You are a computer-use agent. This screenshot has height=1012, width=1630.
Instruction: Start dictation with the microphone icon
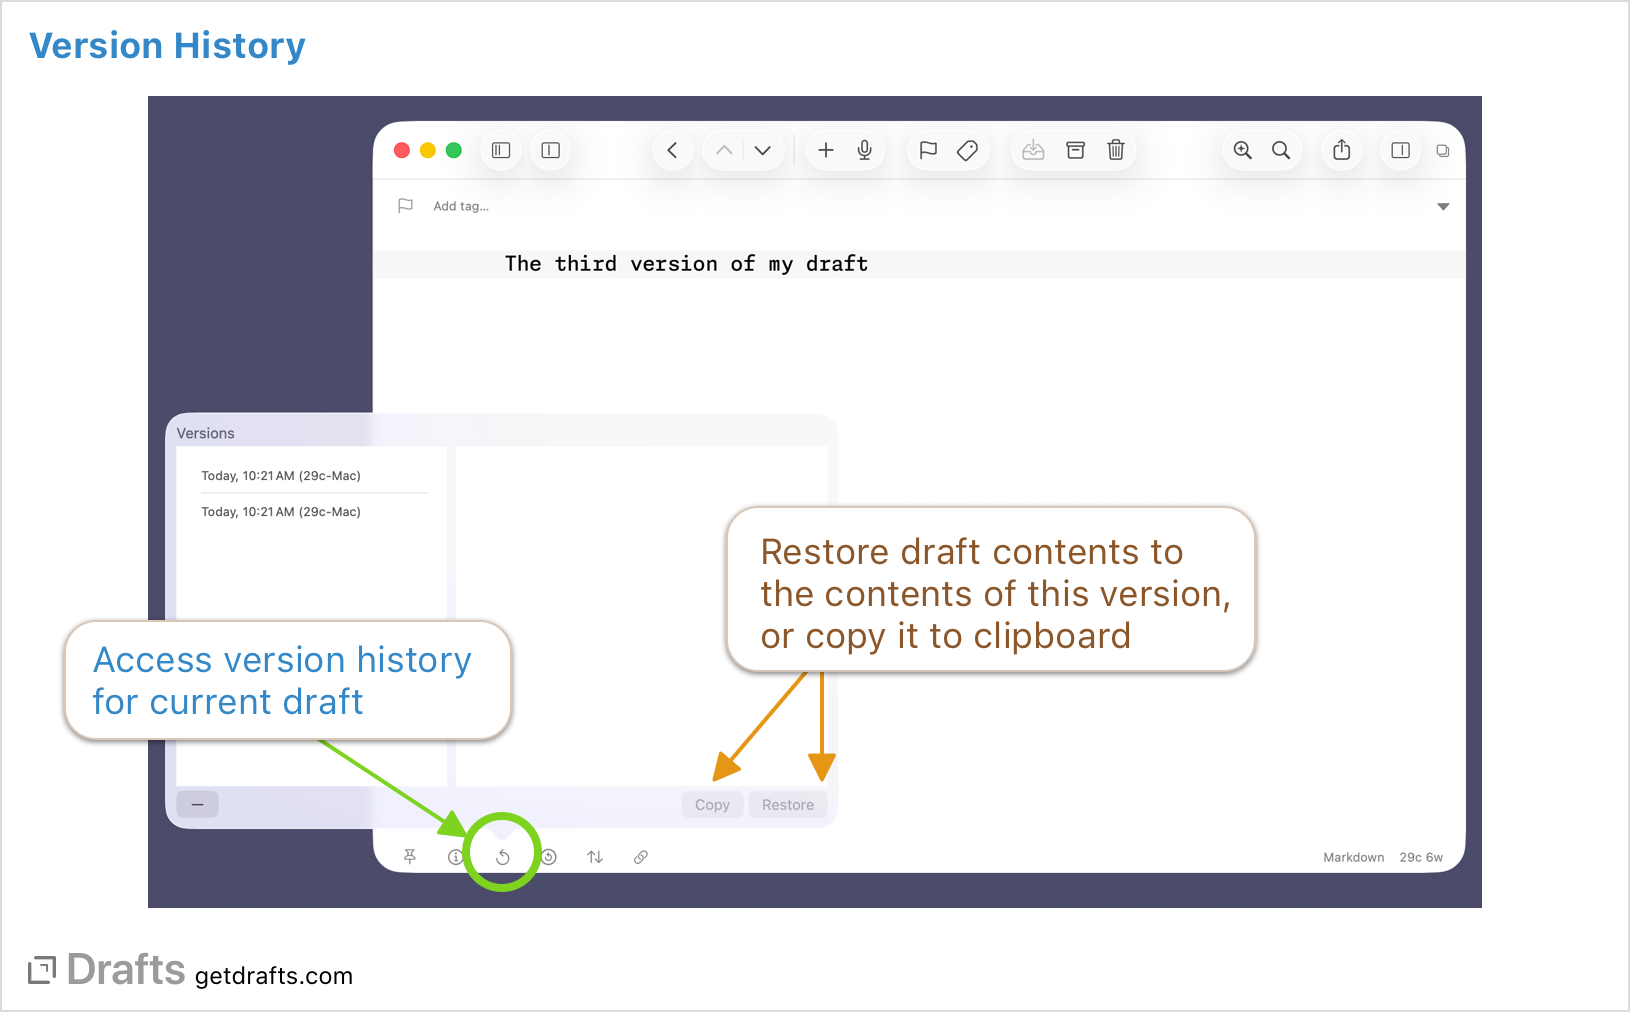pyautogui.click(x=864, y=150)
